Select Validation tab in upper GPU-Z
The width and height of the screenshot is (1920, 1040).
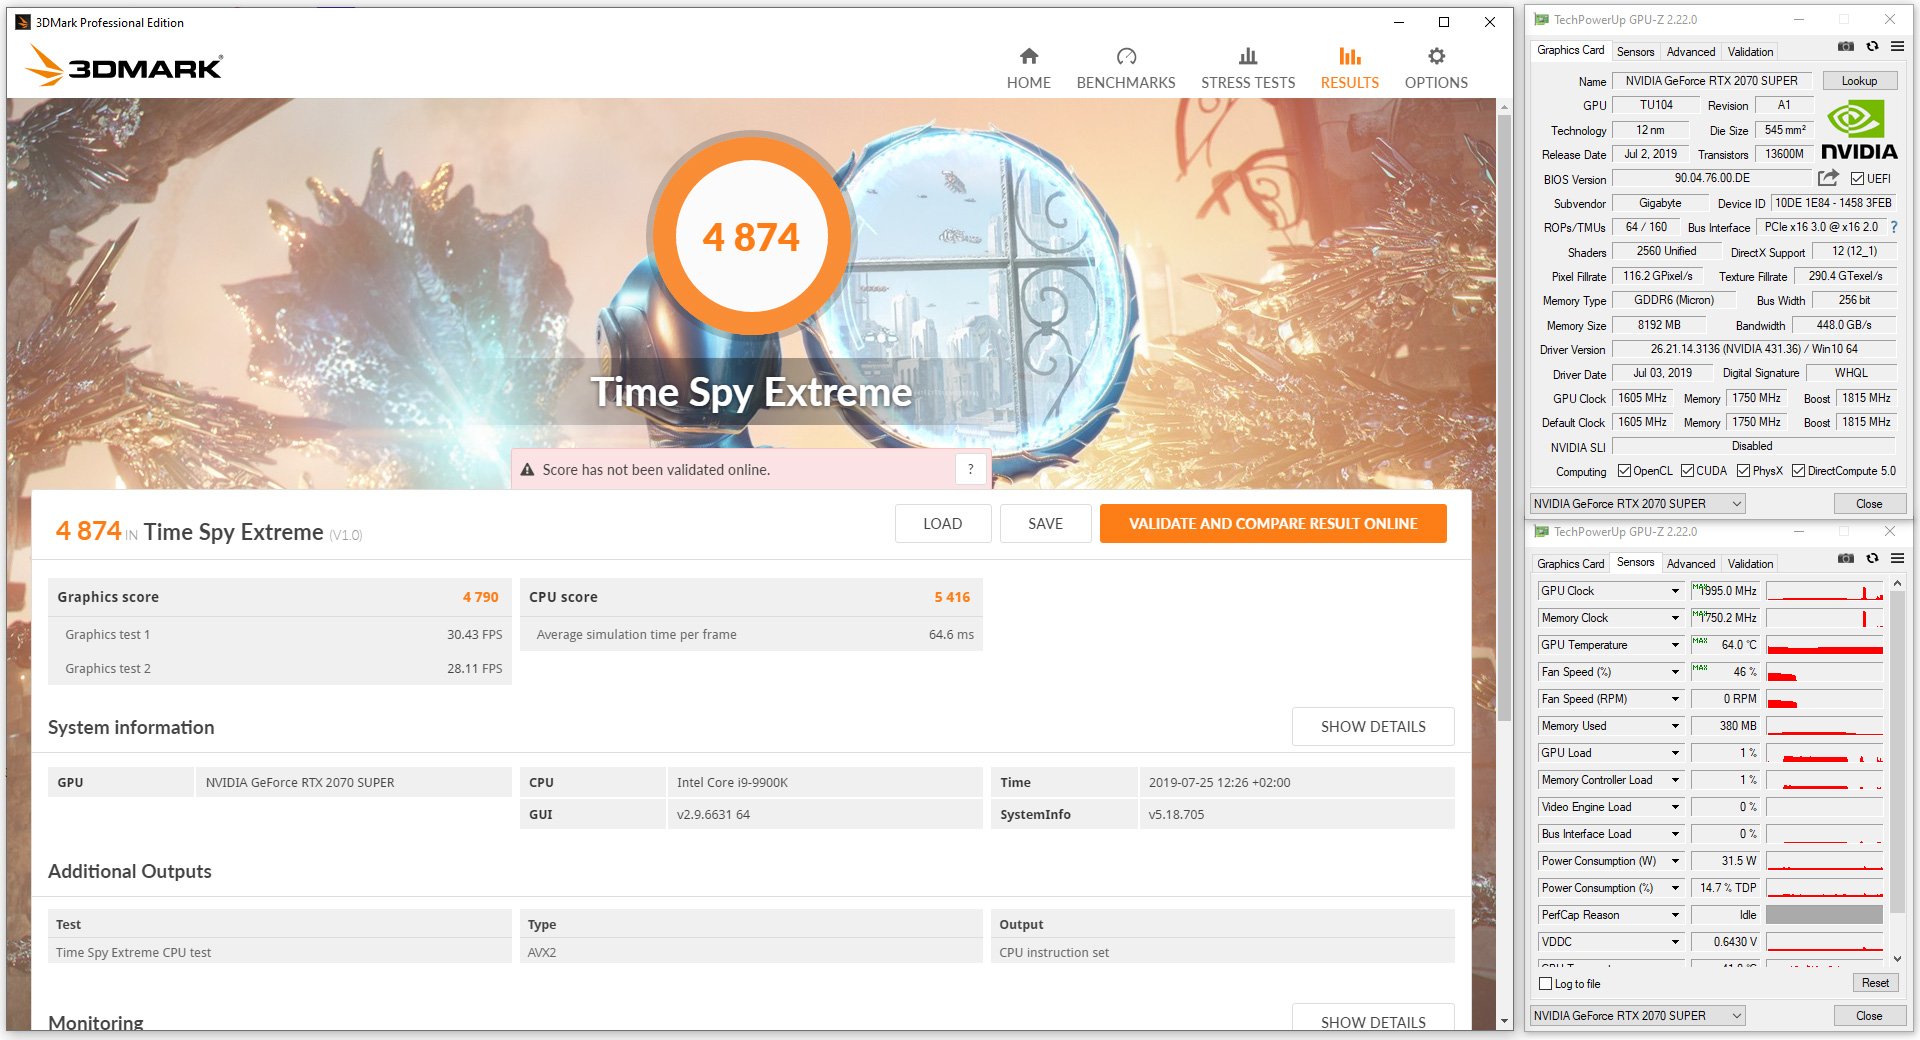tap(1750, 52)
